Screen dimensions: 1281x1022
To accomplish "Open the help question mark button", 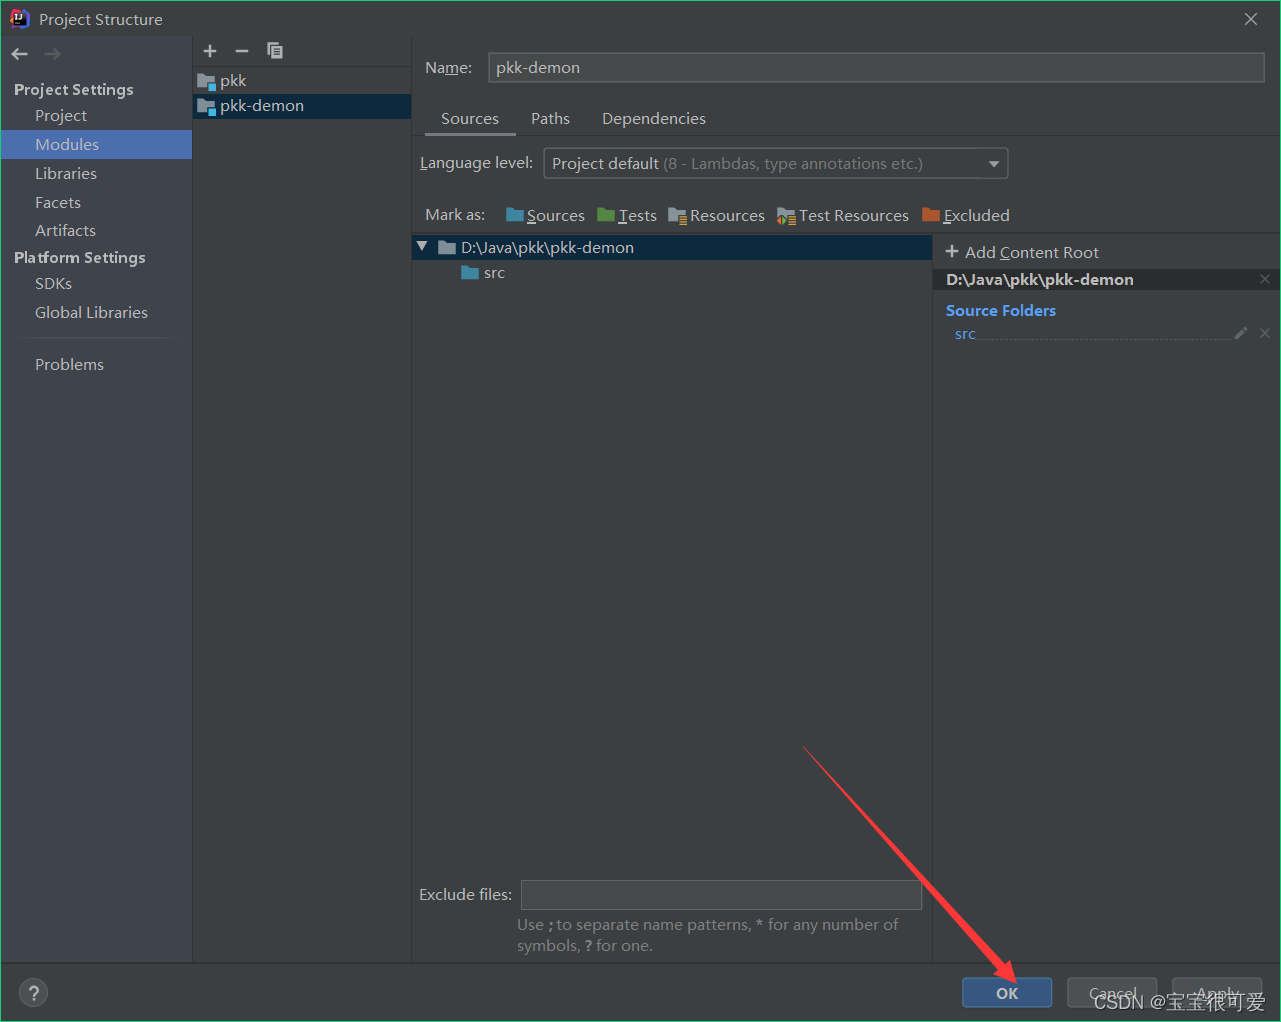I will click(34, 993).
